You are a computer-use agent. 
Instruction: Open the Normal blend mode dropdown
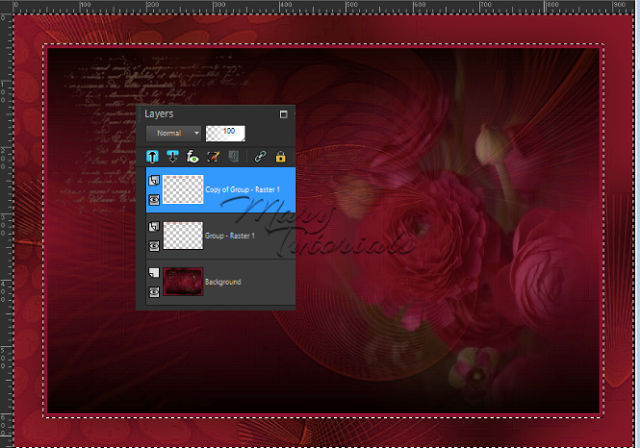click(174, 132)
